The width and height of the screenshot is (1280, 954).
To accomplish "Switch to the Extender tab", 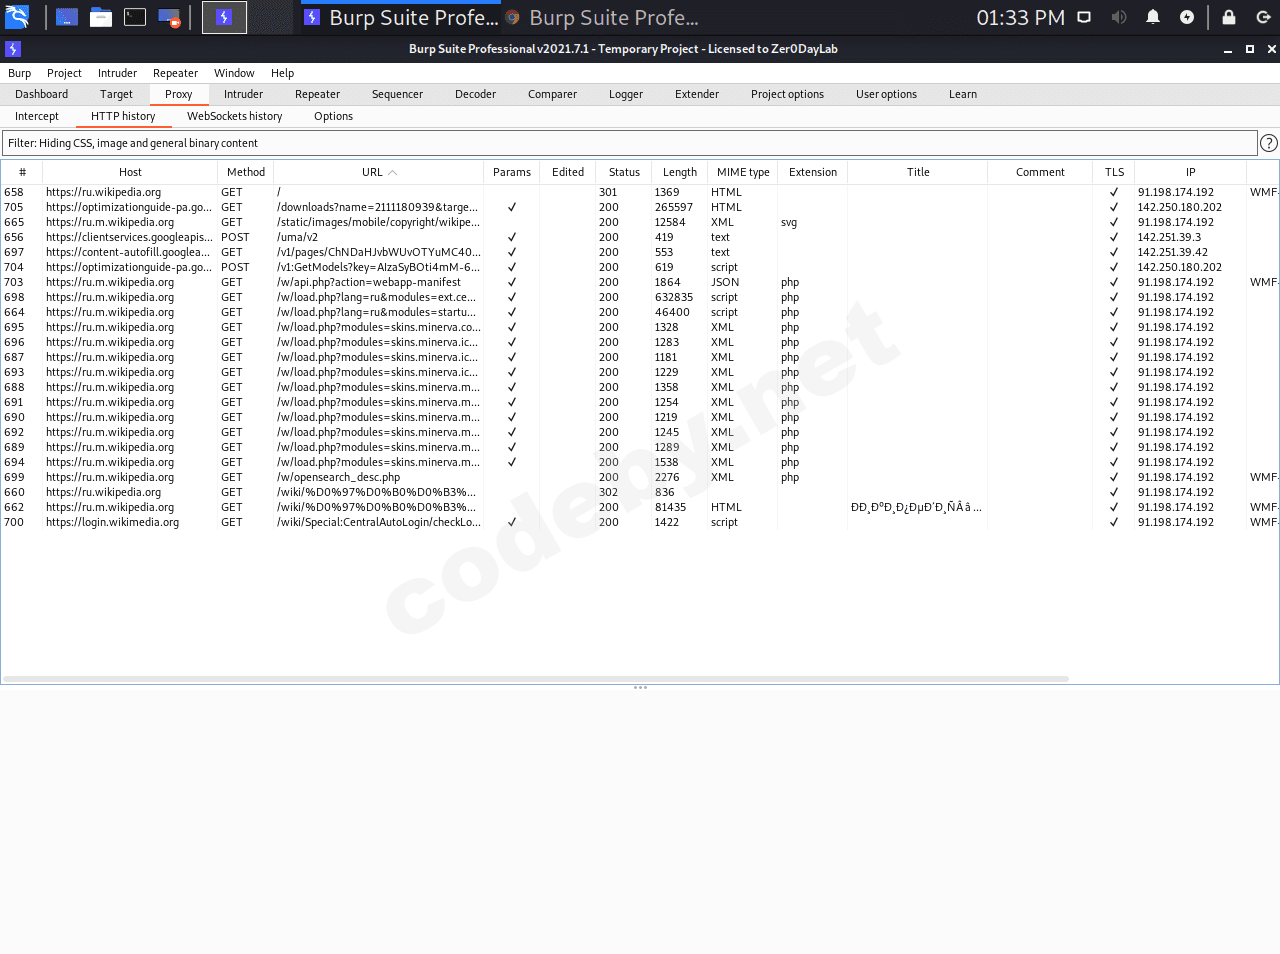I will (x=697, y=94).
